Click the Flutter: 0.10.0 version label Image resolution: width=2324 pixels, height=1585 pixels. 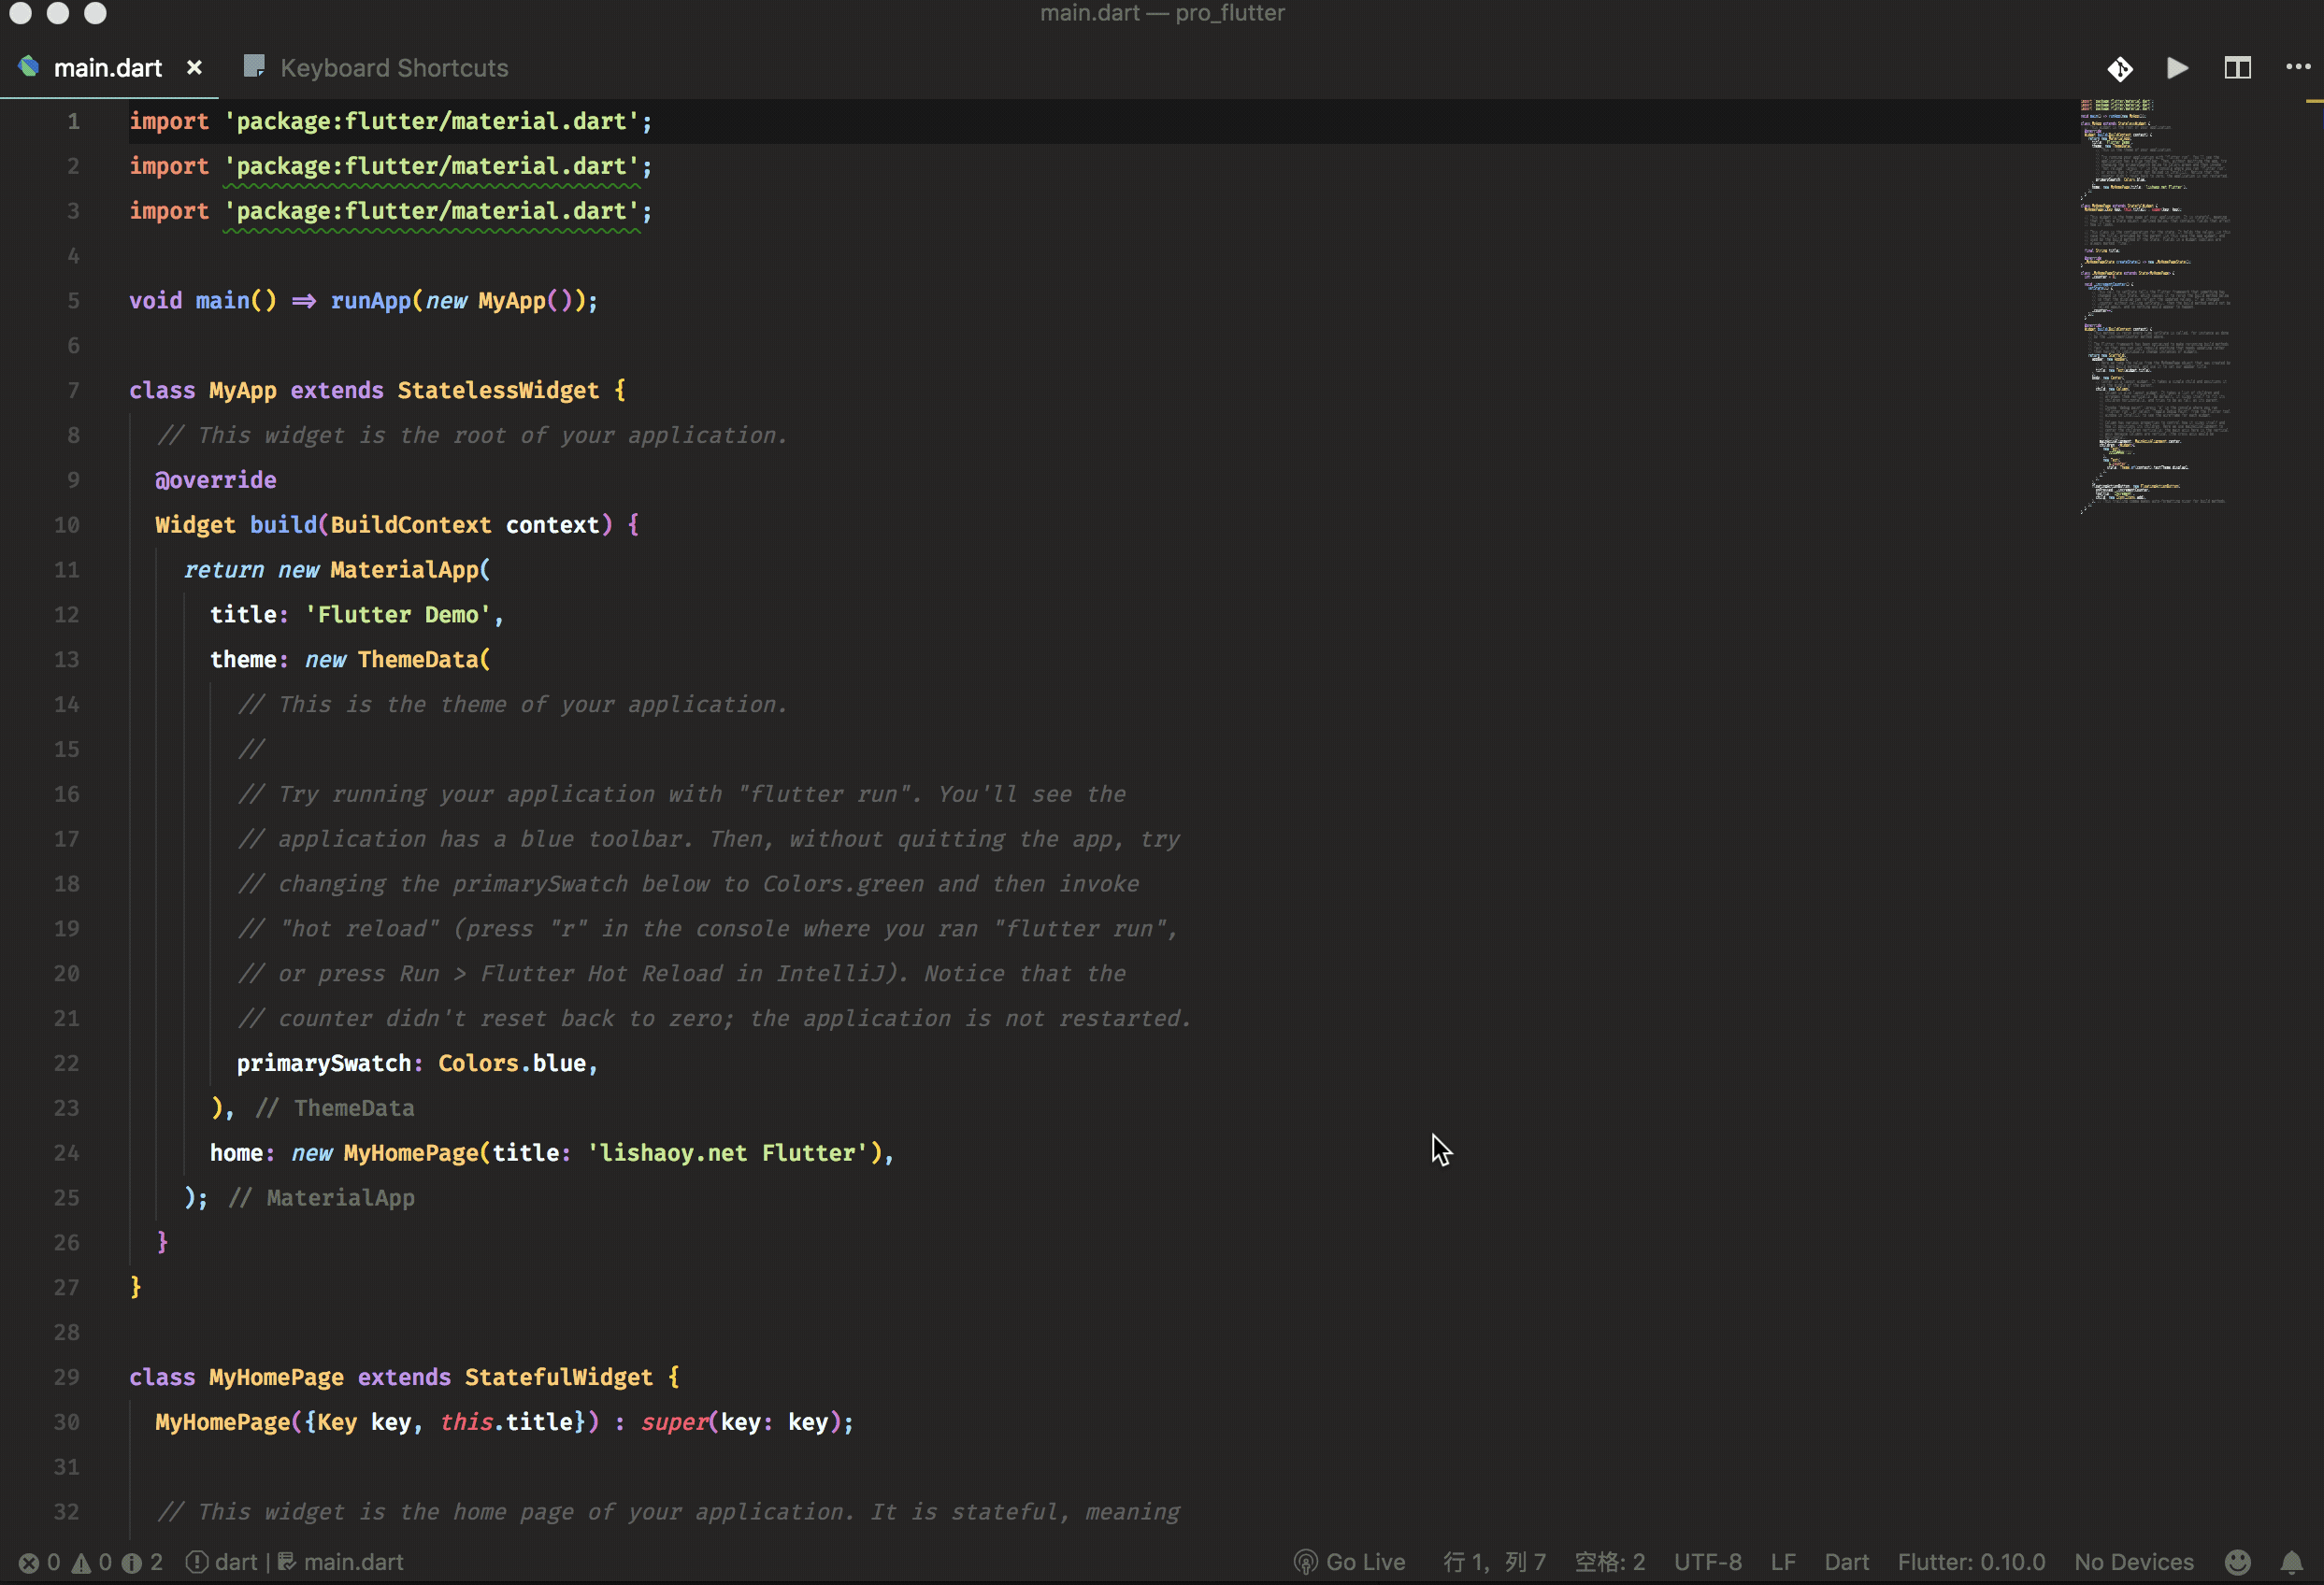(x=1971, y=1562)
